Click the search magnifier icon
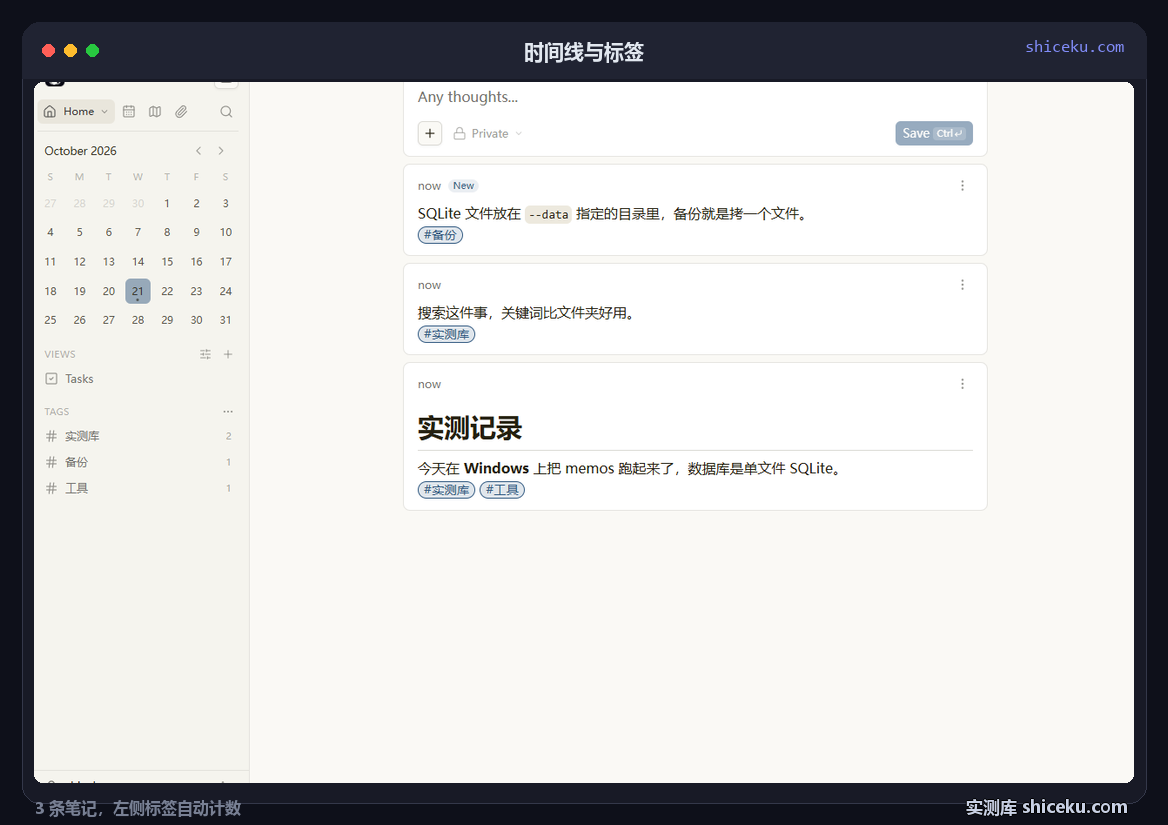Image resolution: width=1168 pixels, height=825 pixels. coord(226,112)
